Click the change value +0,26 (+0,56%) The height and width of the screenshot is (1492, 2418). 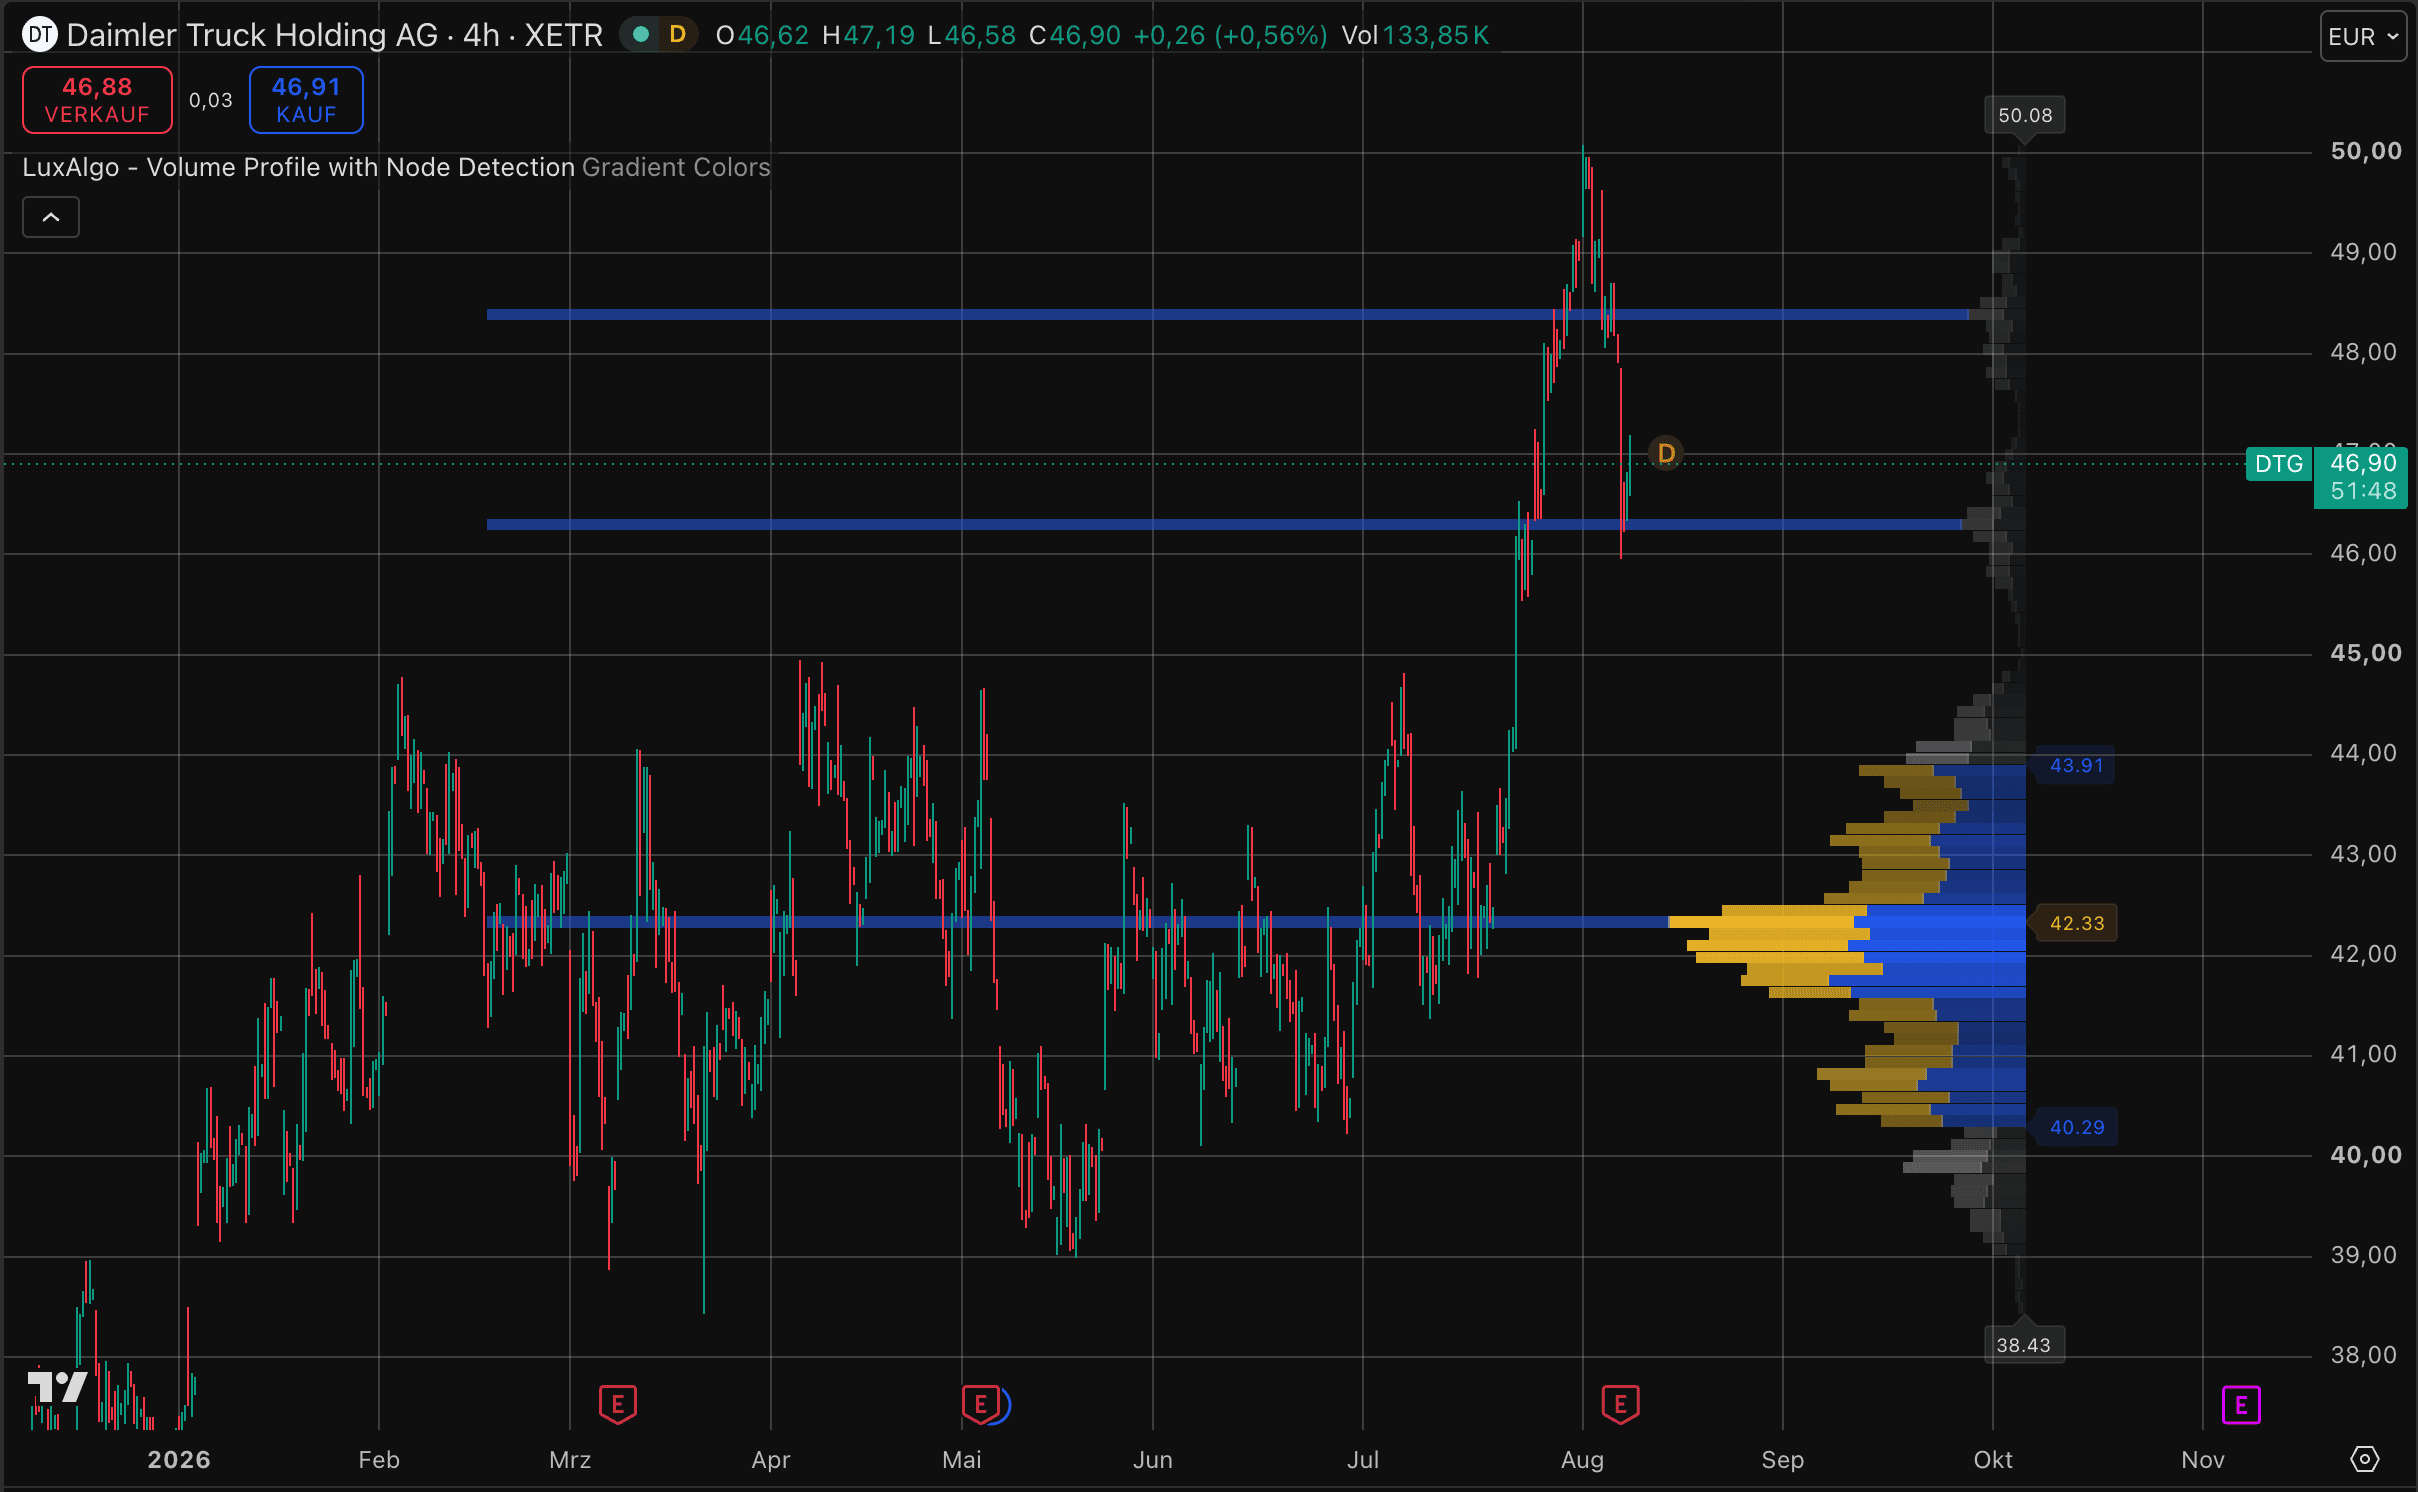pos(1230,35)
